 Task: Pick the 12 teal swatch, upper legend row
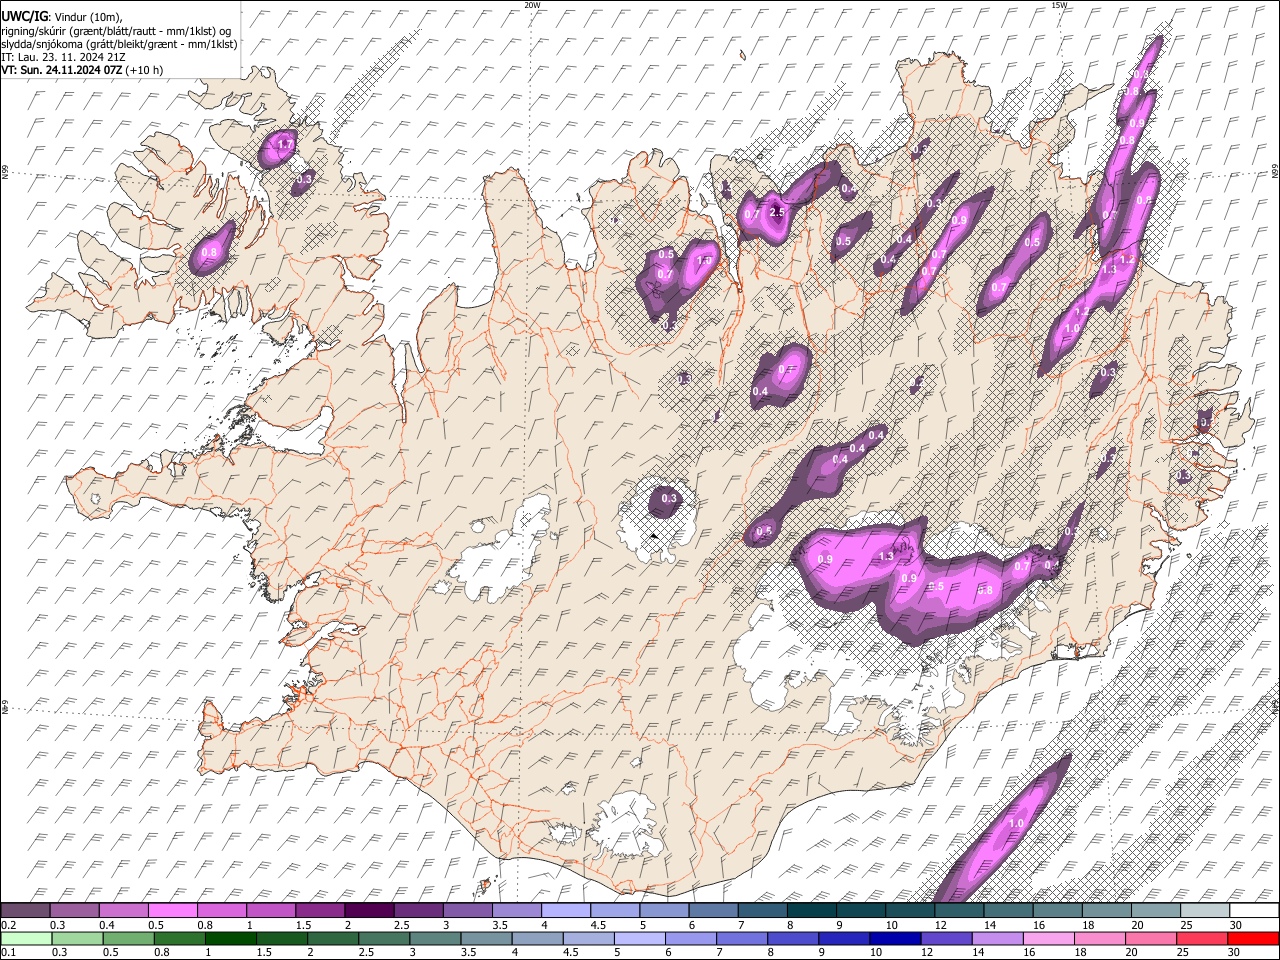click(957, 910)
